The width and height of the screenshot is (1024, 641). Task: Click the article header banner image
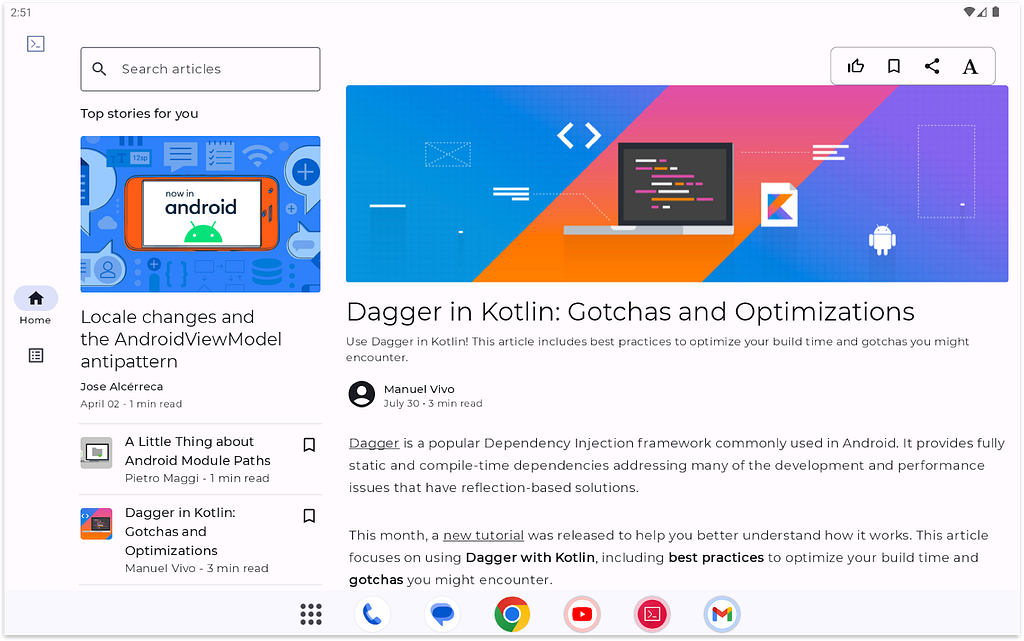(677, 183)
